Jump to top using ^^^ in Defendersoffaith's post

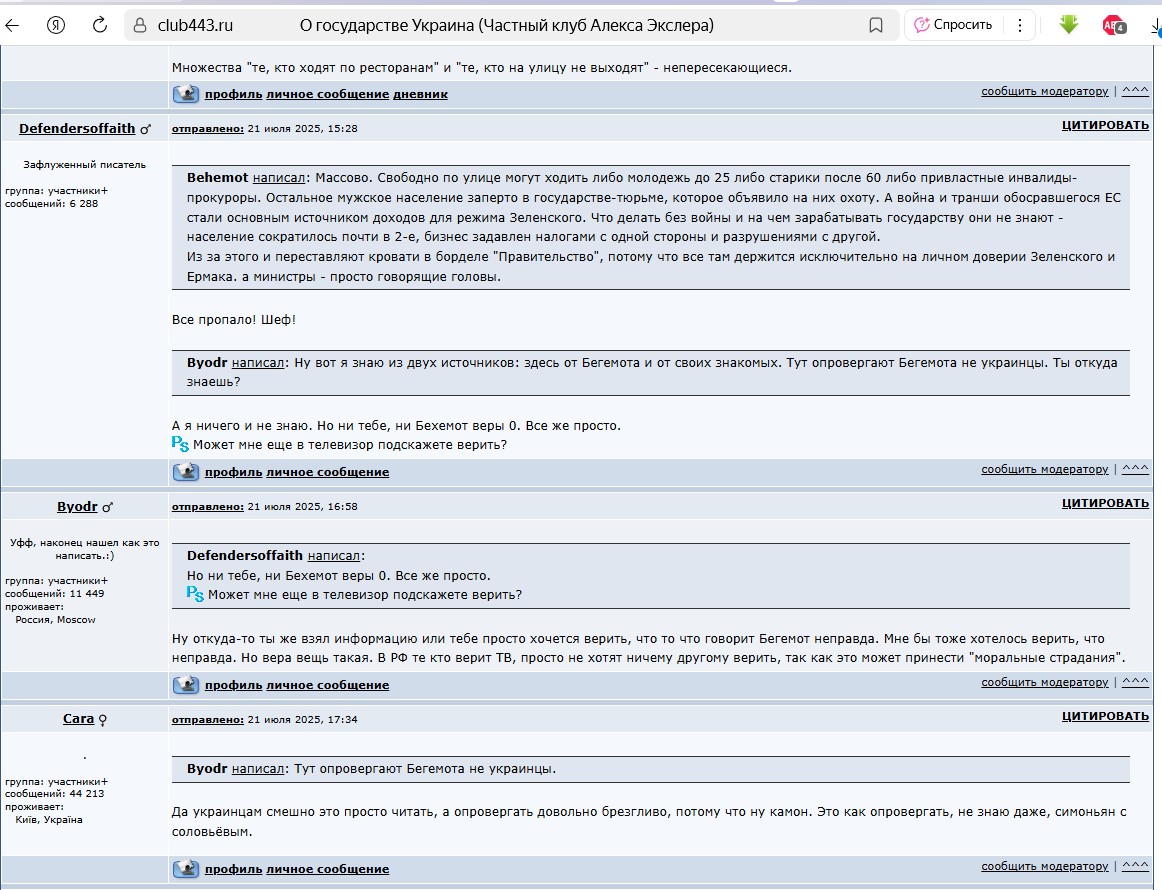pos(1135,469)
